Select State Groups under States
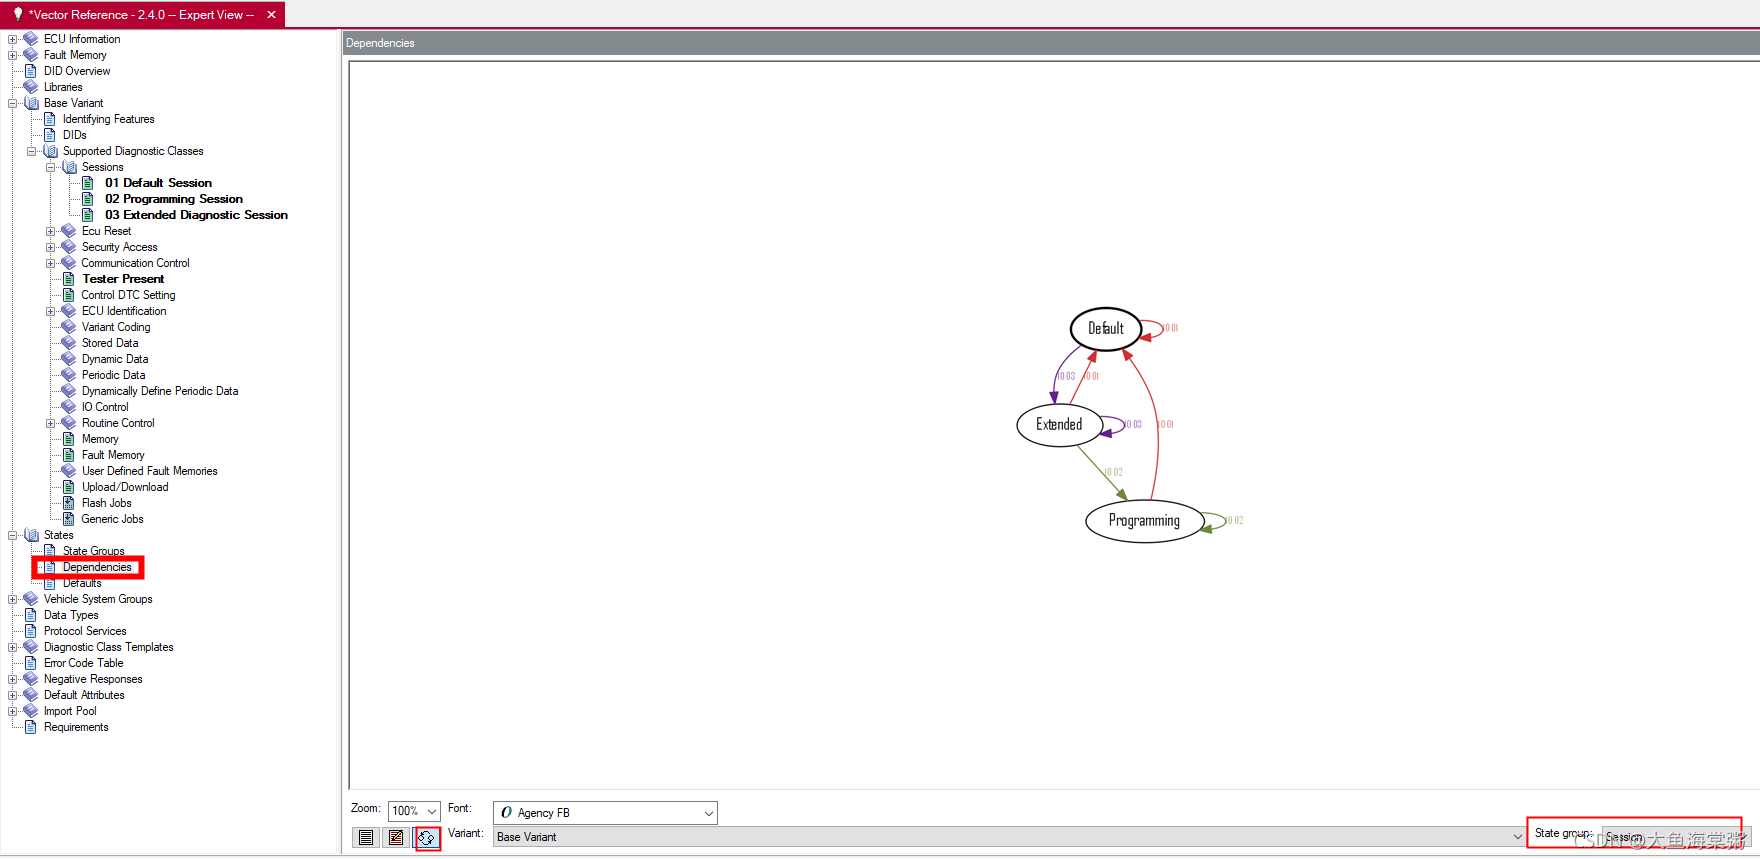 [93, 551]
